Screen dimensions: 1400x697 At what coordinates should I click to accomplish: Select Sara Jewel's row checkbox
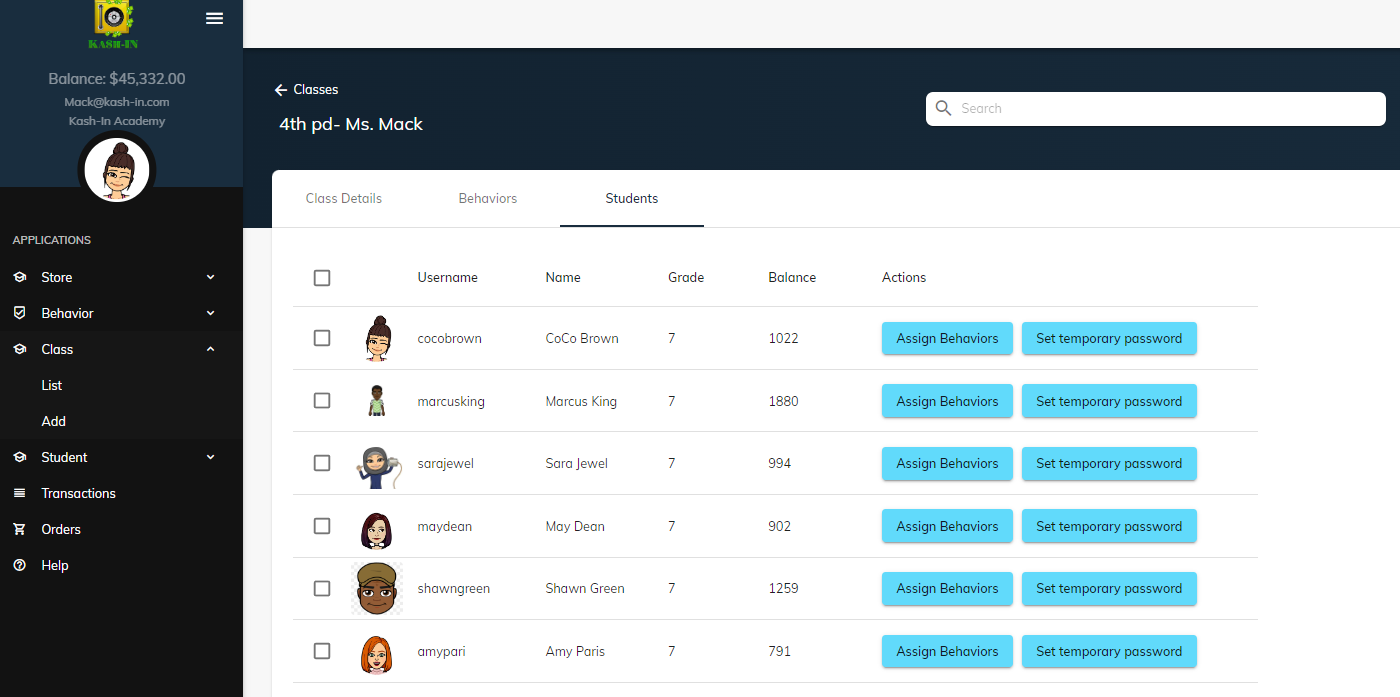click(x=322, y=463)
